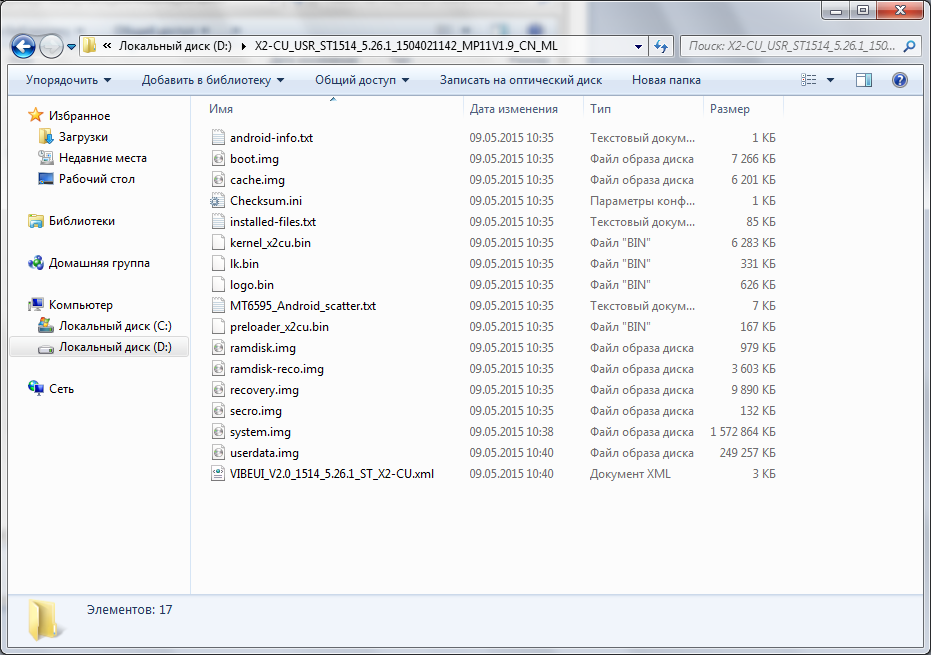Click the secro.img file icon

pyautogui.click(x=218, y=411)
